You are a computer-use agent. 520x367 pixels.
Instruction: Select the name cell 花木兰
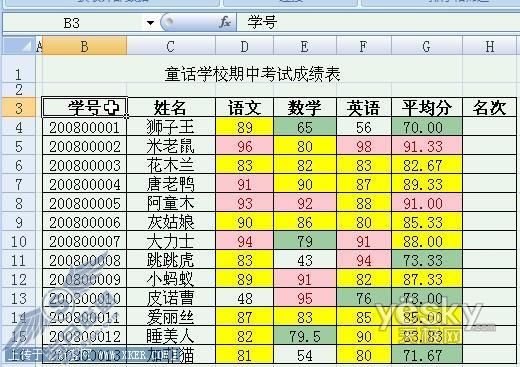[171, 165]
